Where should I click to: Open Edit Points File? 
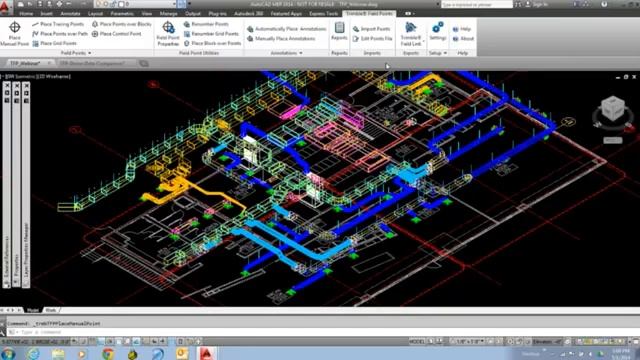pos(372,39)
